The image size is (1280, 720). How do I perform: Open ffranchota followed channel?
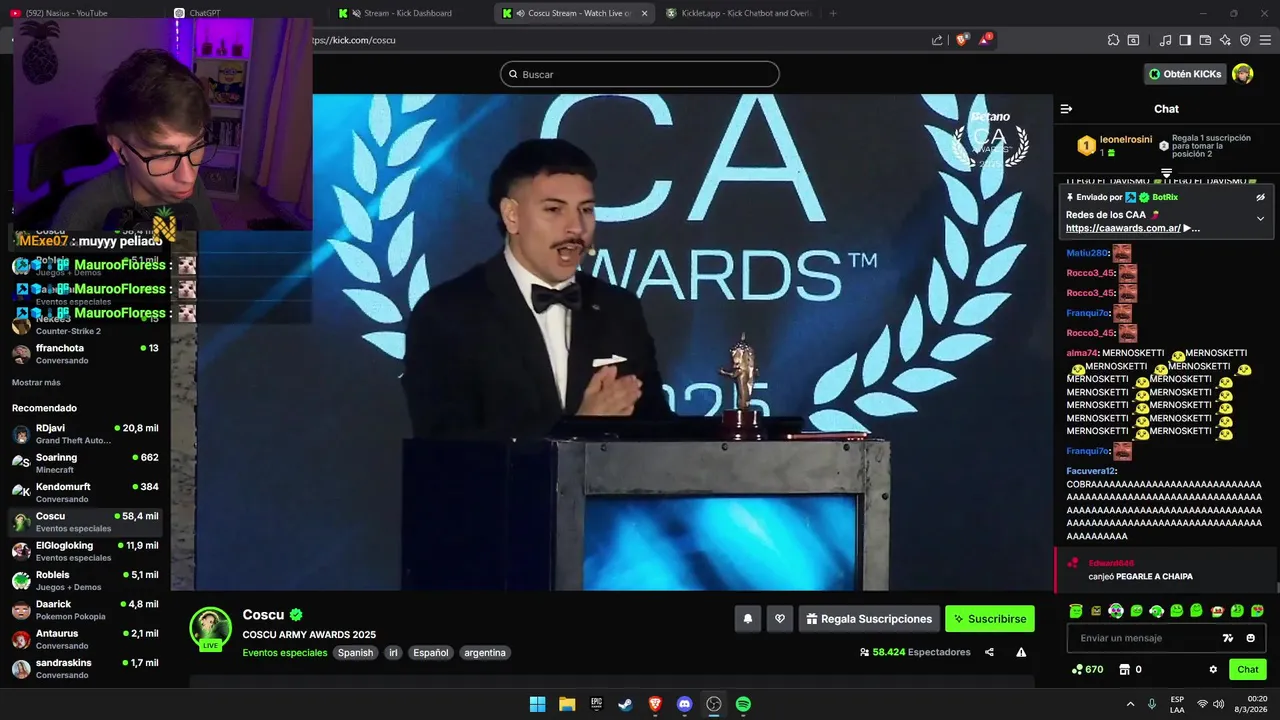point(85,354)
